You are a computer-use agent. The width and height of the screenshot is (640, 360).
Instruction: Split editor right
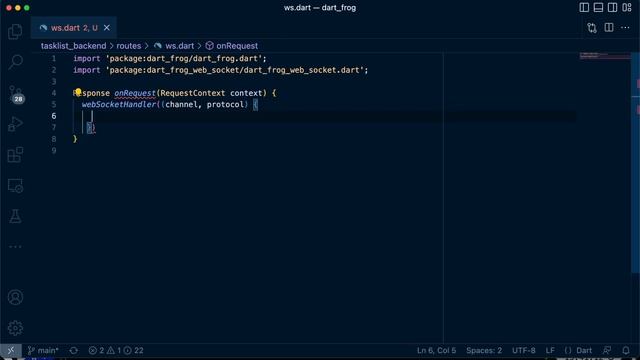pos(609,27)
